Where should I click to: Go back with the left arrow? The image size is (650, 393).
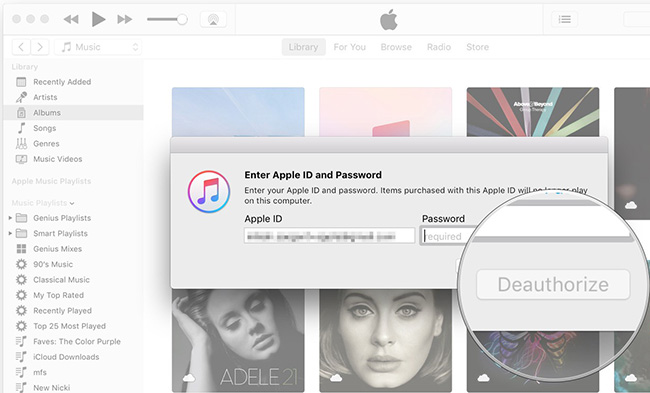point(21,47)
